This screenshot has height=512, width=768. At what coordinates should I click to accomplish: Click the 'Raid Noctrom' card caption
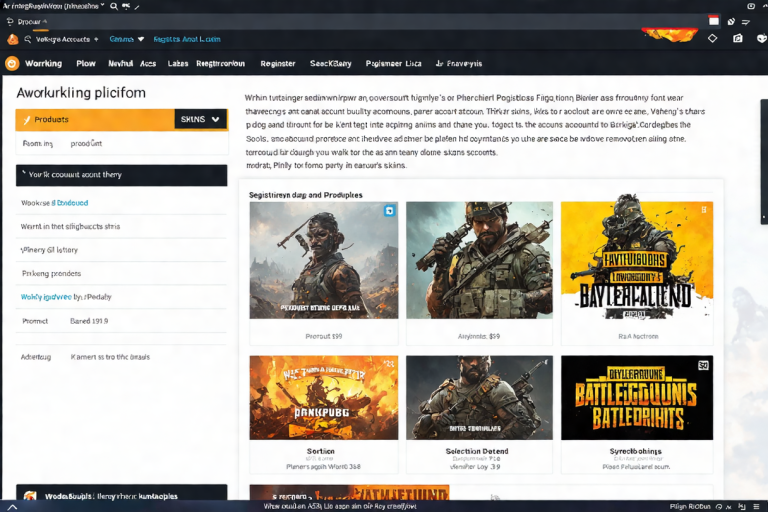(x=638, y=337)
